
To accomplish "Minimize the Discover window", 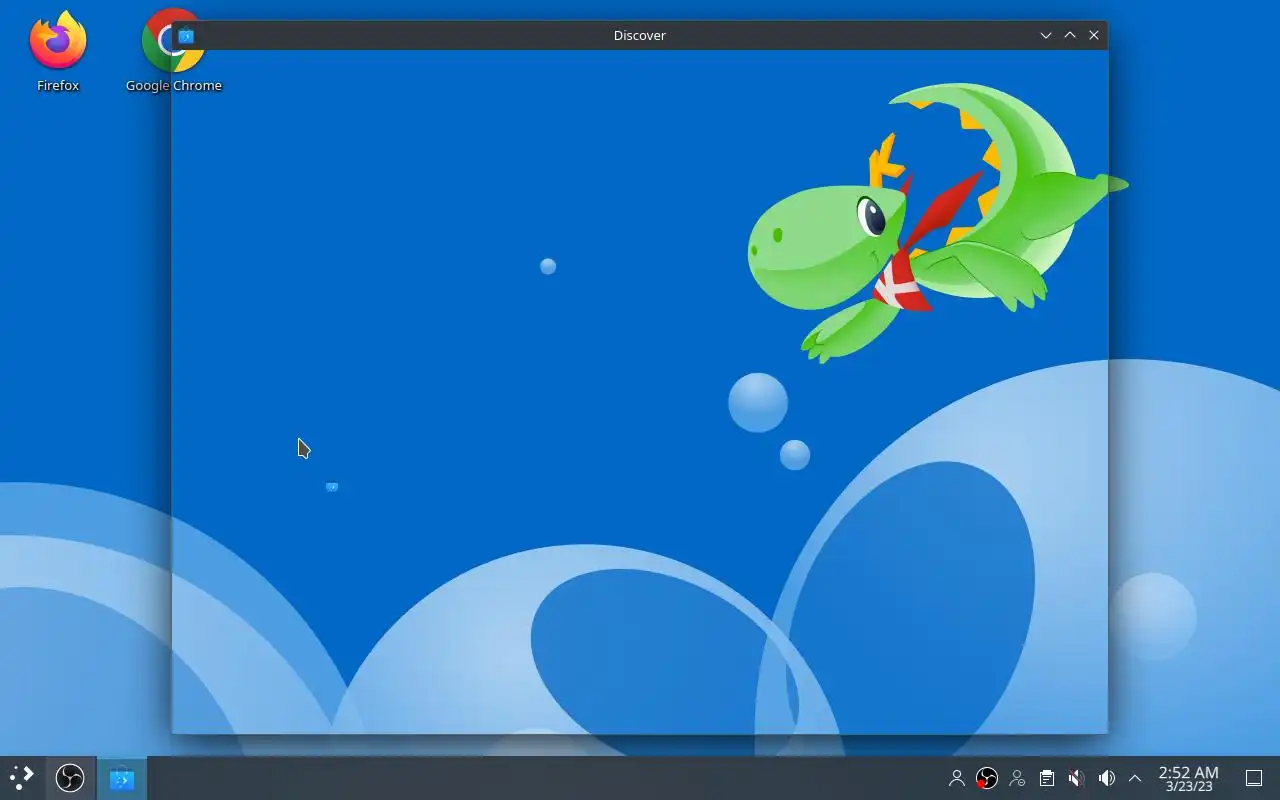I will tap(1046, 35).
